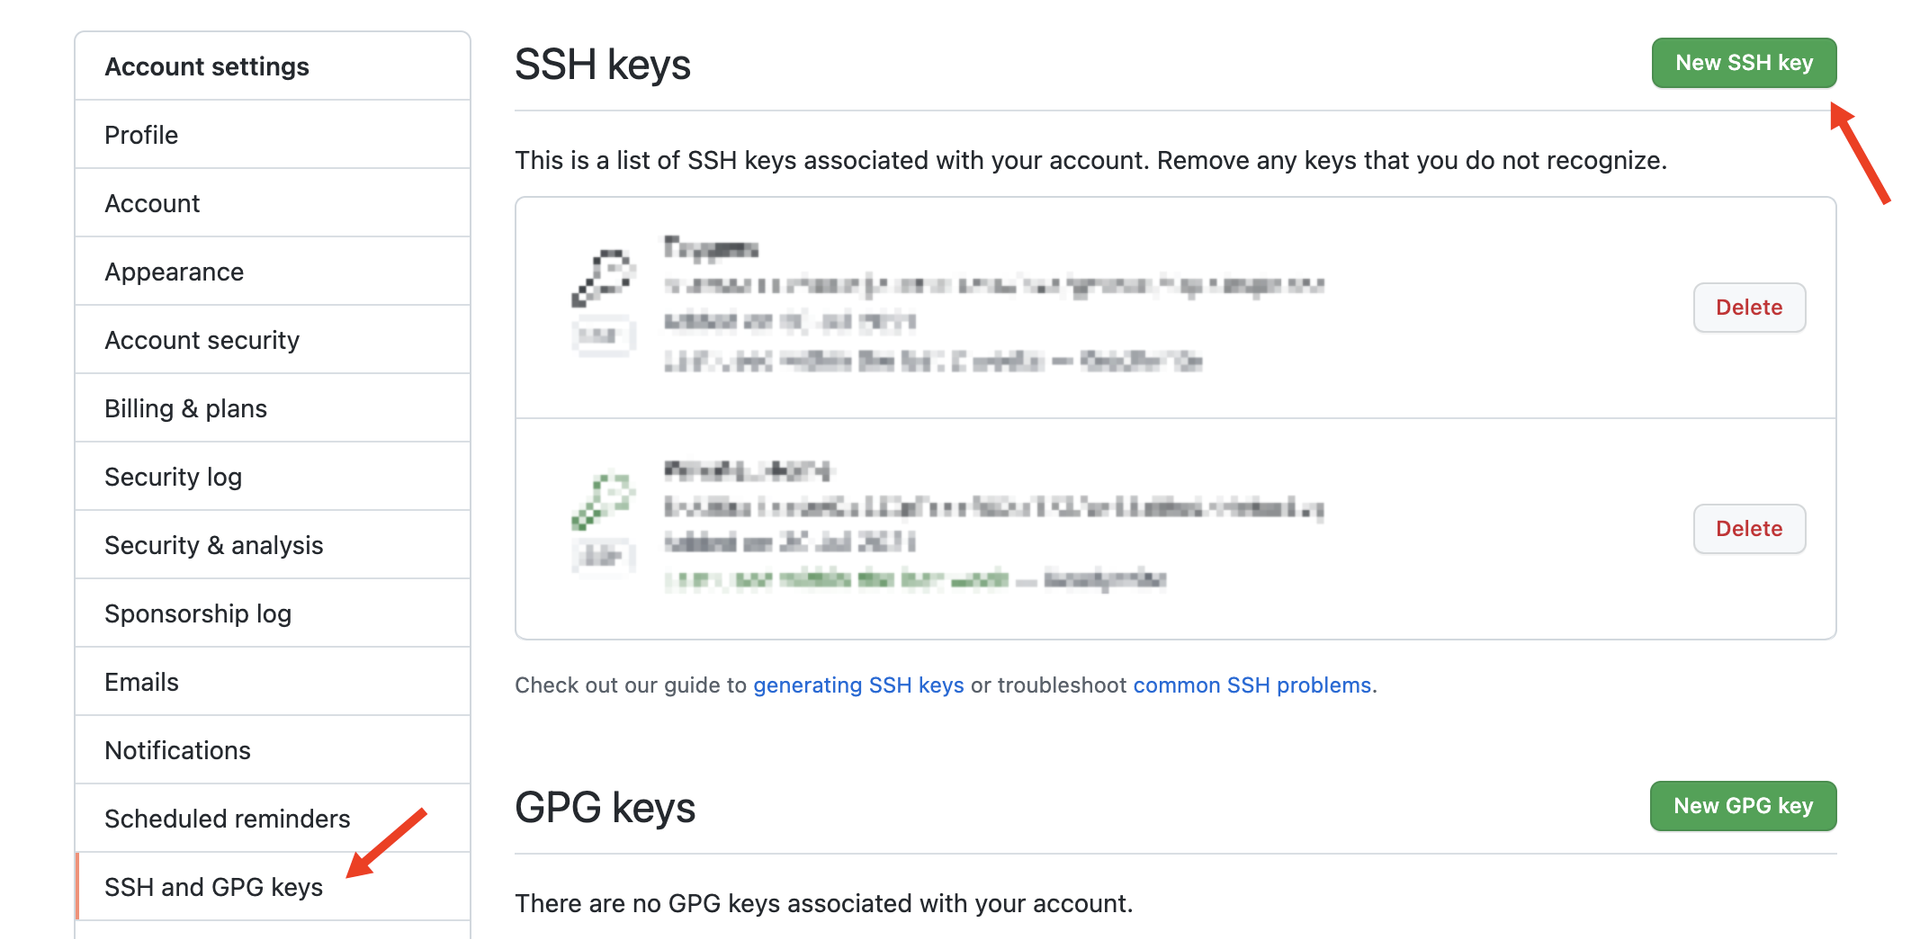Open Billing & plans section

(273, 408)
